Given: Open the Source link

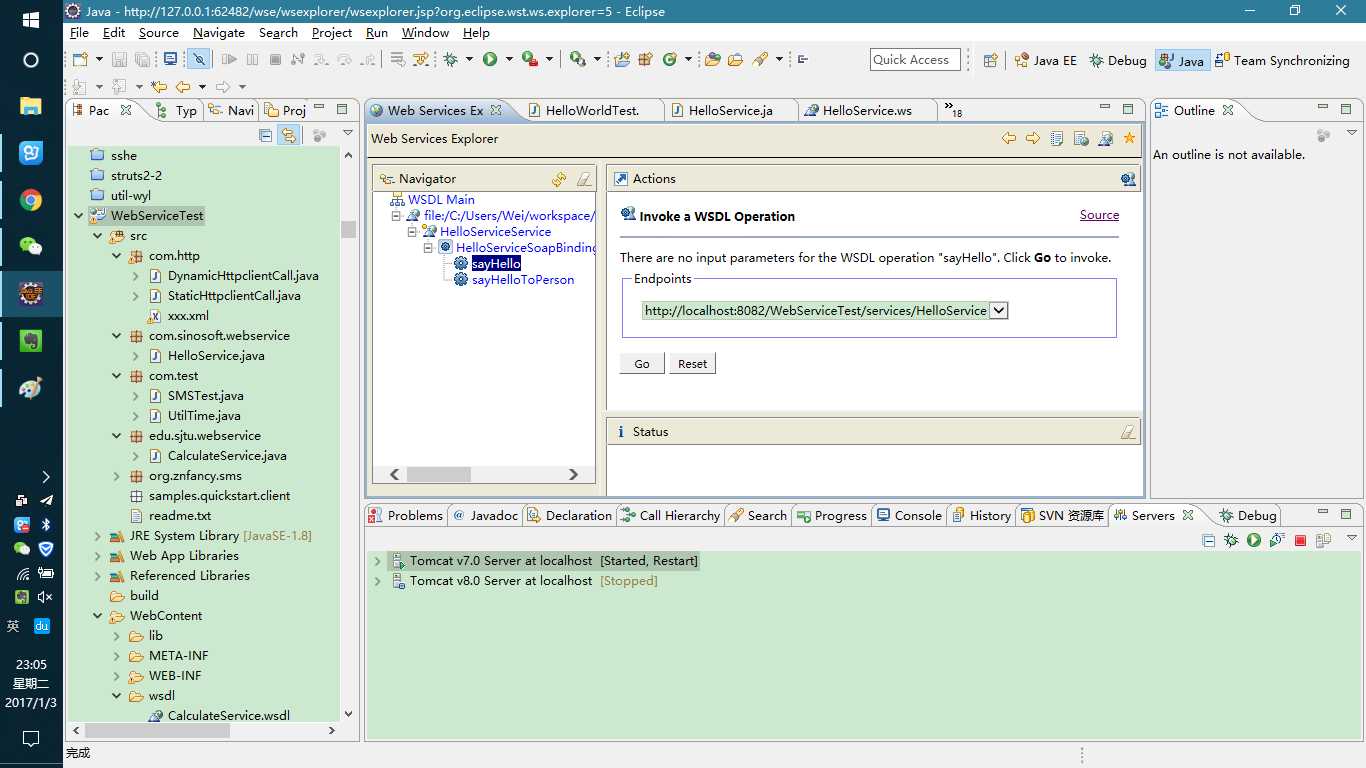Looking at the screenshot, I should pyautogui.click(x=1099, y=215).
